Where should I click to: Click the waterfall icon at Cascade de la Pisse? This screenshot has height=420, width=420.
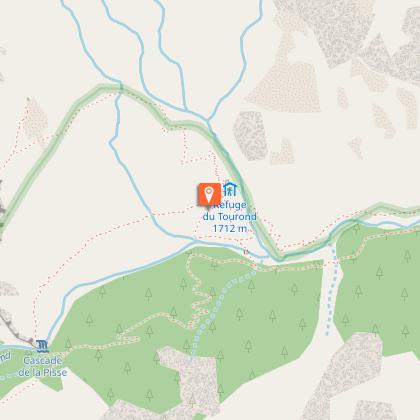tap(42, 346)
